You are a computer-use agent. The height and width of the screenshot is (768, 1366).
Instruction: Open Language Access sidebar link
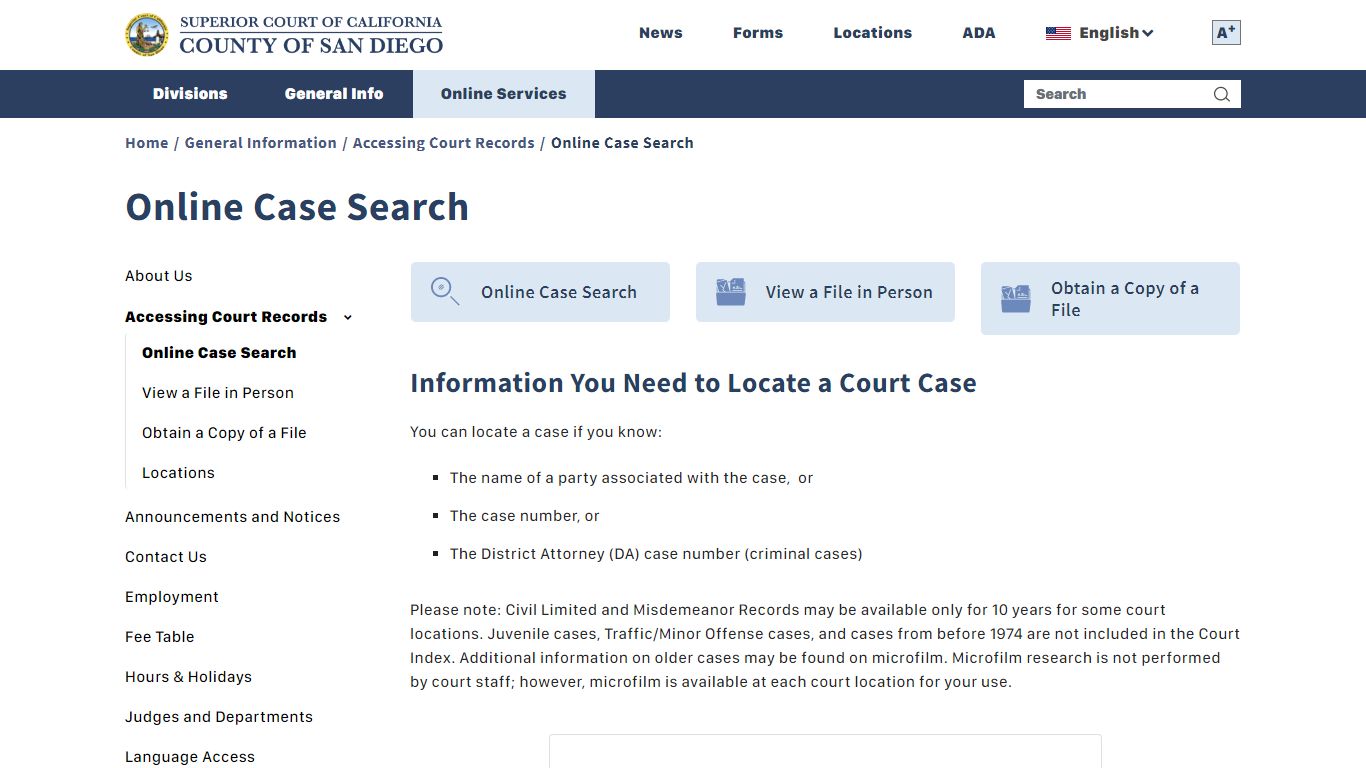pyautogui.click(x=190, y=757)
